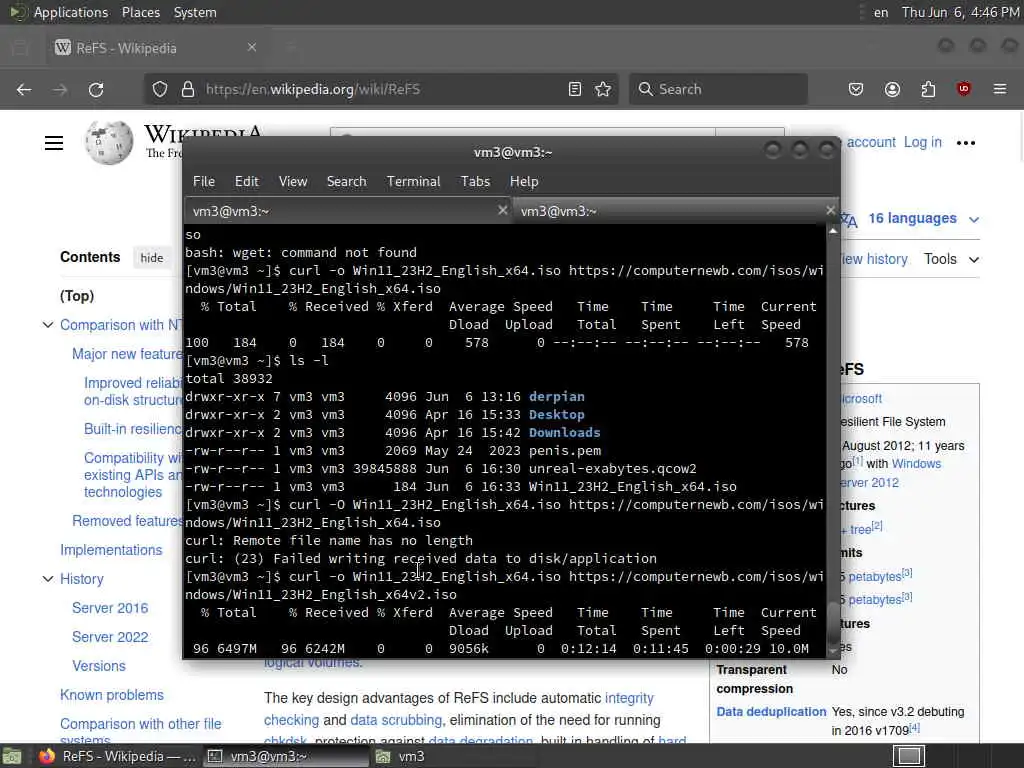The height and width of the screenshot is (768, 1024).
Task: Open extensions puzzle icon
Action: coord(928,89)
